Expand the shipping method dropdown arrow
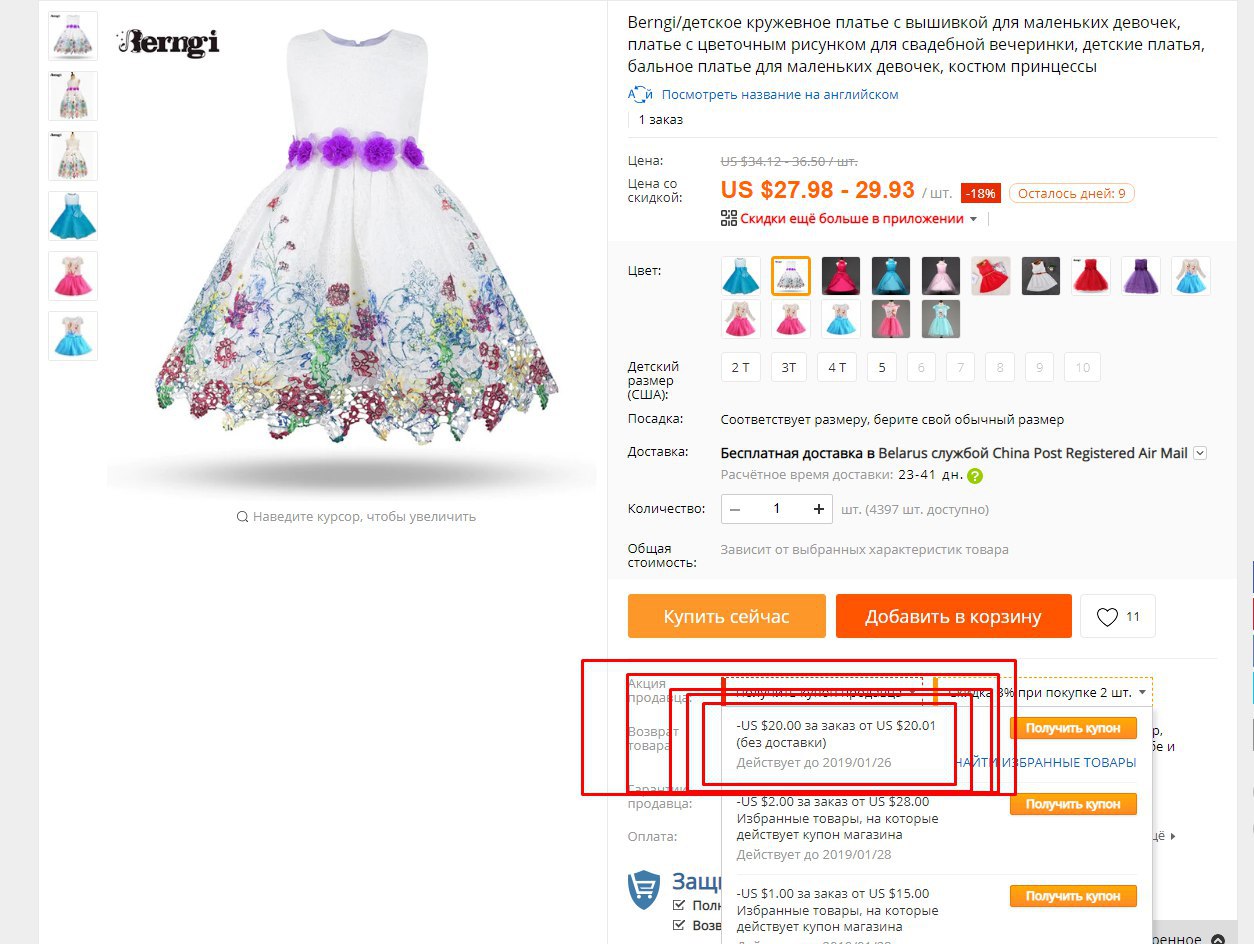This screenshot has width=1254, height=944. (1200, 453)
